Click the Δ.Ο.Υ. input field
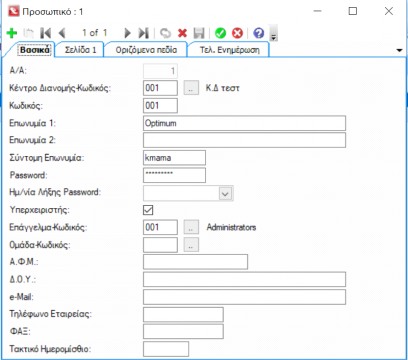 coord(244,279)
